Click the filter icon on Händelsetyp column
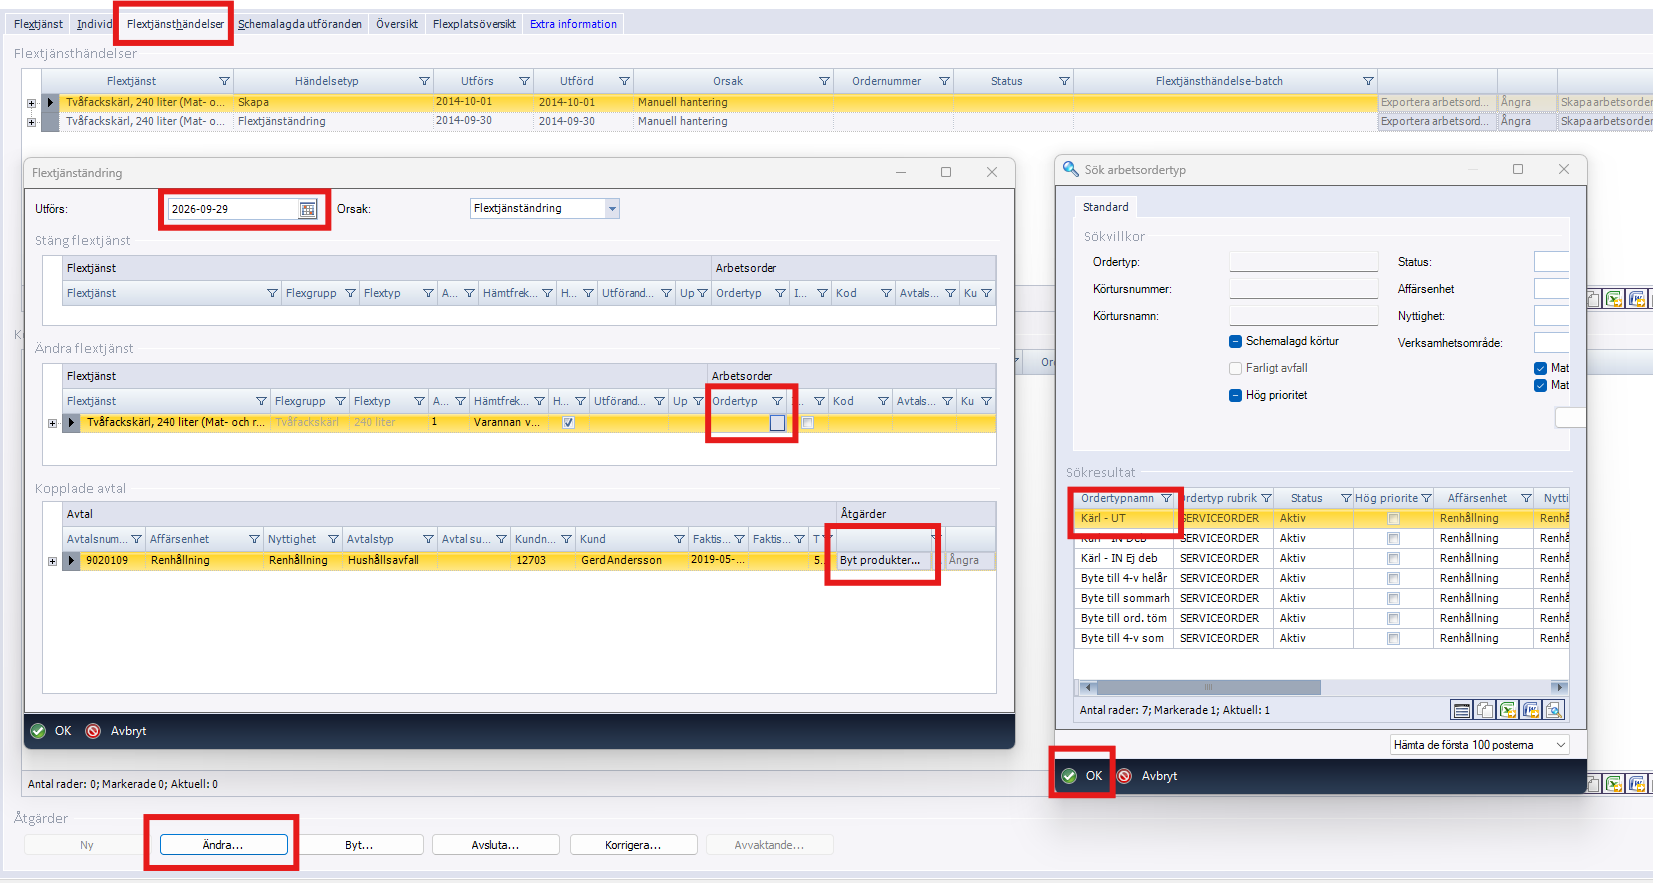 tap(424, 81)
